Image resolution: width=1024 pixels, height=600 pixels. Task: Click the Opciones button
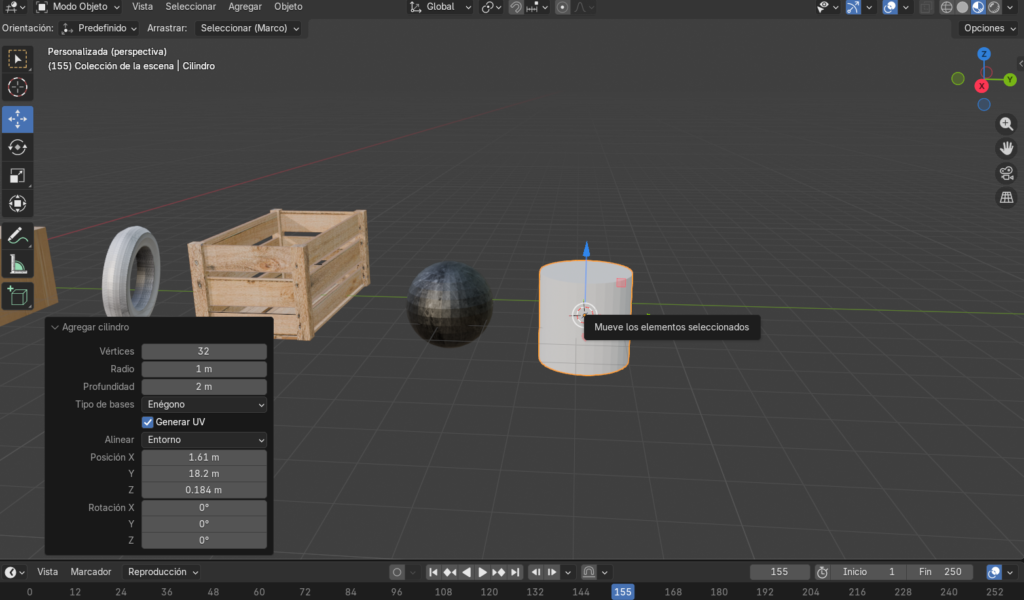click(x=989, y=28)
